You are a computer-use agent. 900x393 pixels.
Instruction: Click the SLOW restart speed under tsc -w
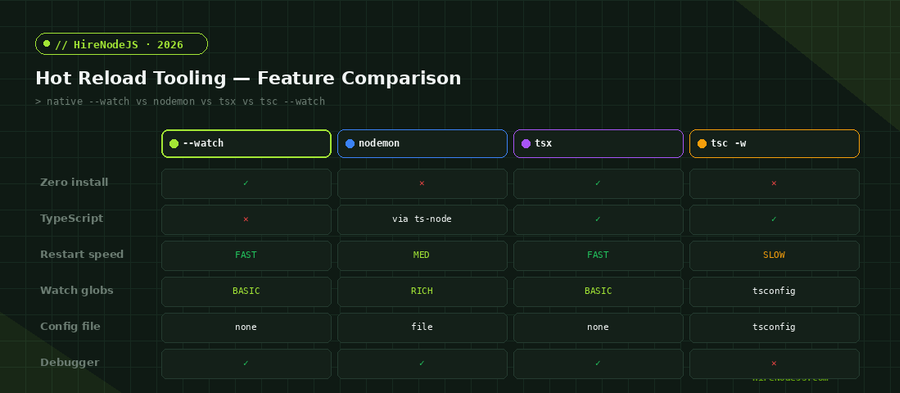pos(774,255)
